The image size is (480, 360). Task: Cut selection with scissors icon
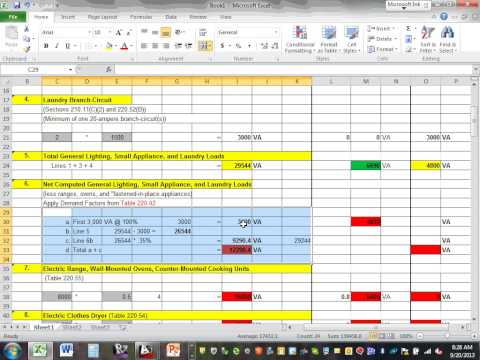[27, 29]
